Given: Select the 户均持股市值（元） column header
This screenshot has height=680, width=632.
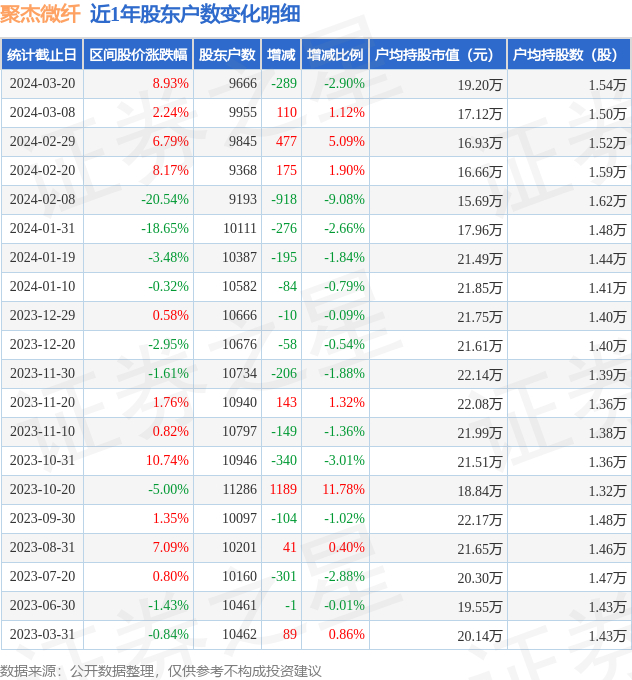Looking at the screenshot, I should point(438,55).
